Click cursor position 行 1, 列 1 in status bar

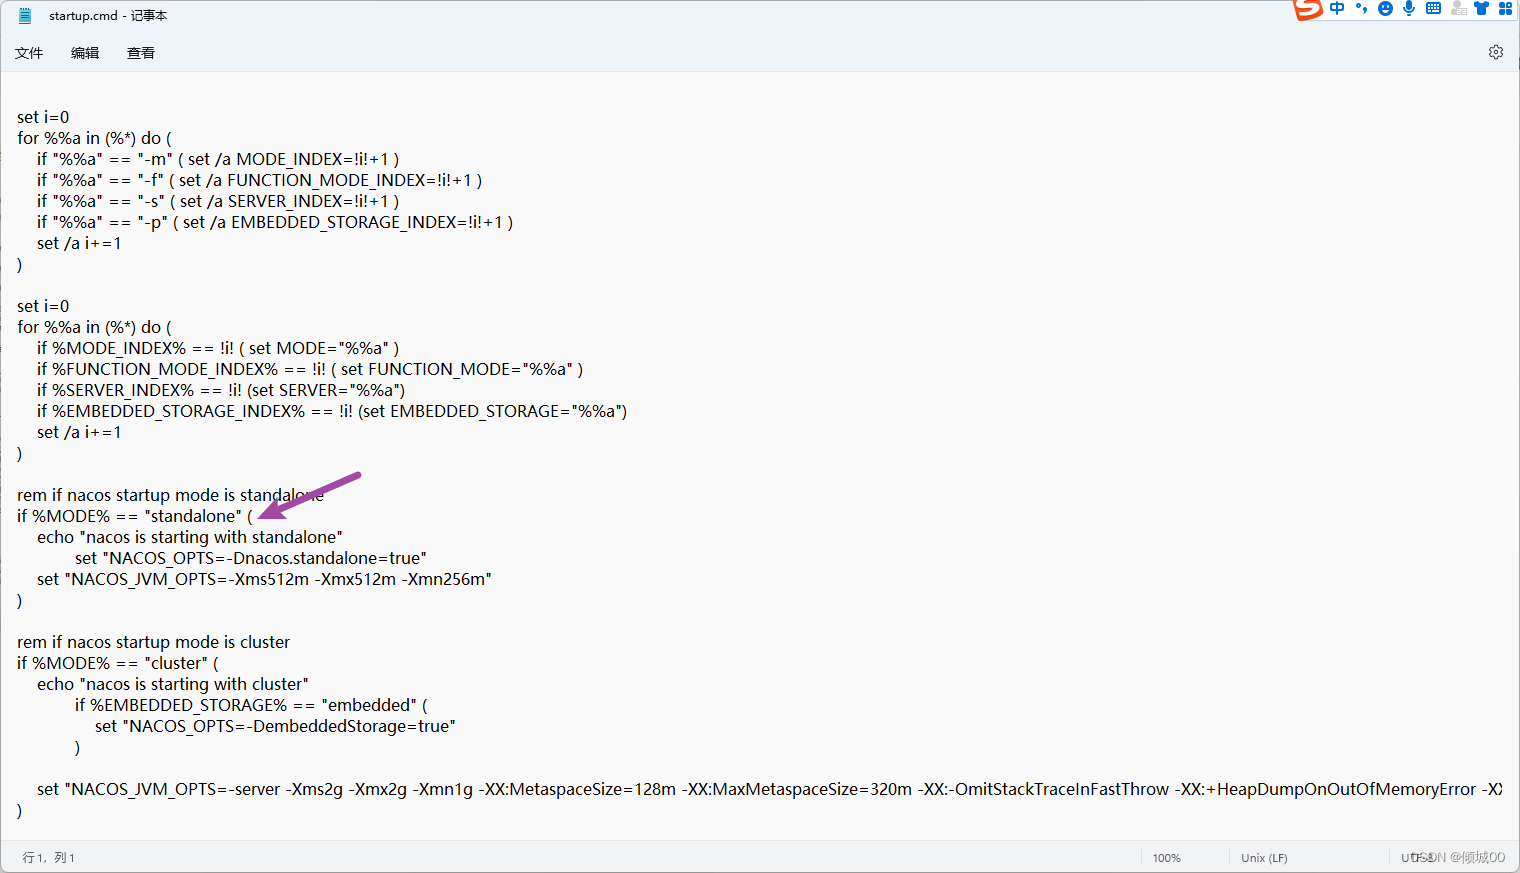48,858
